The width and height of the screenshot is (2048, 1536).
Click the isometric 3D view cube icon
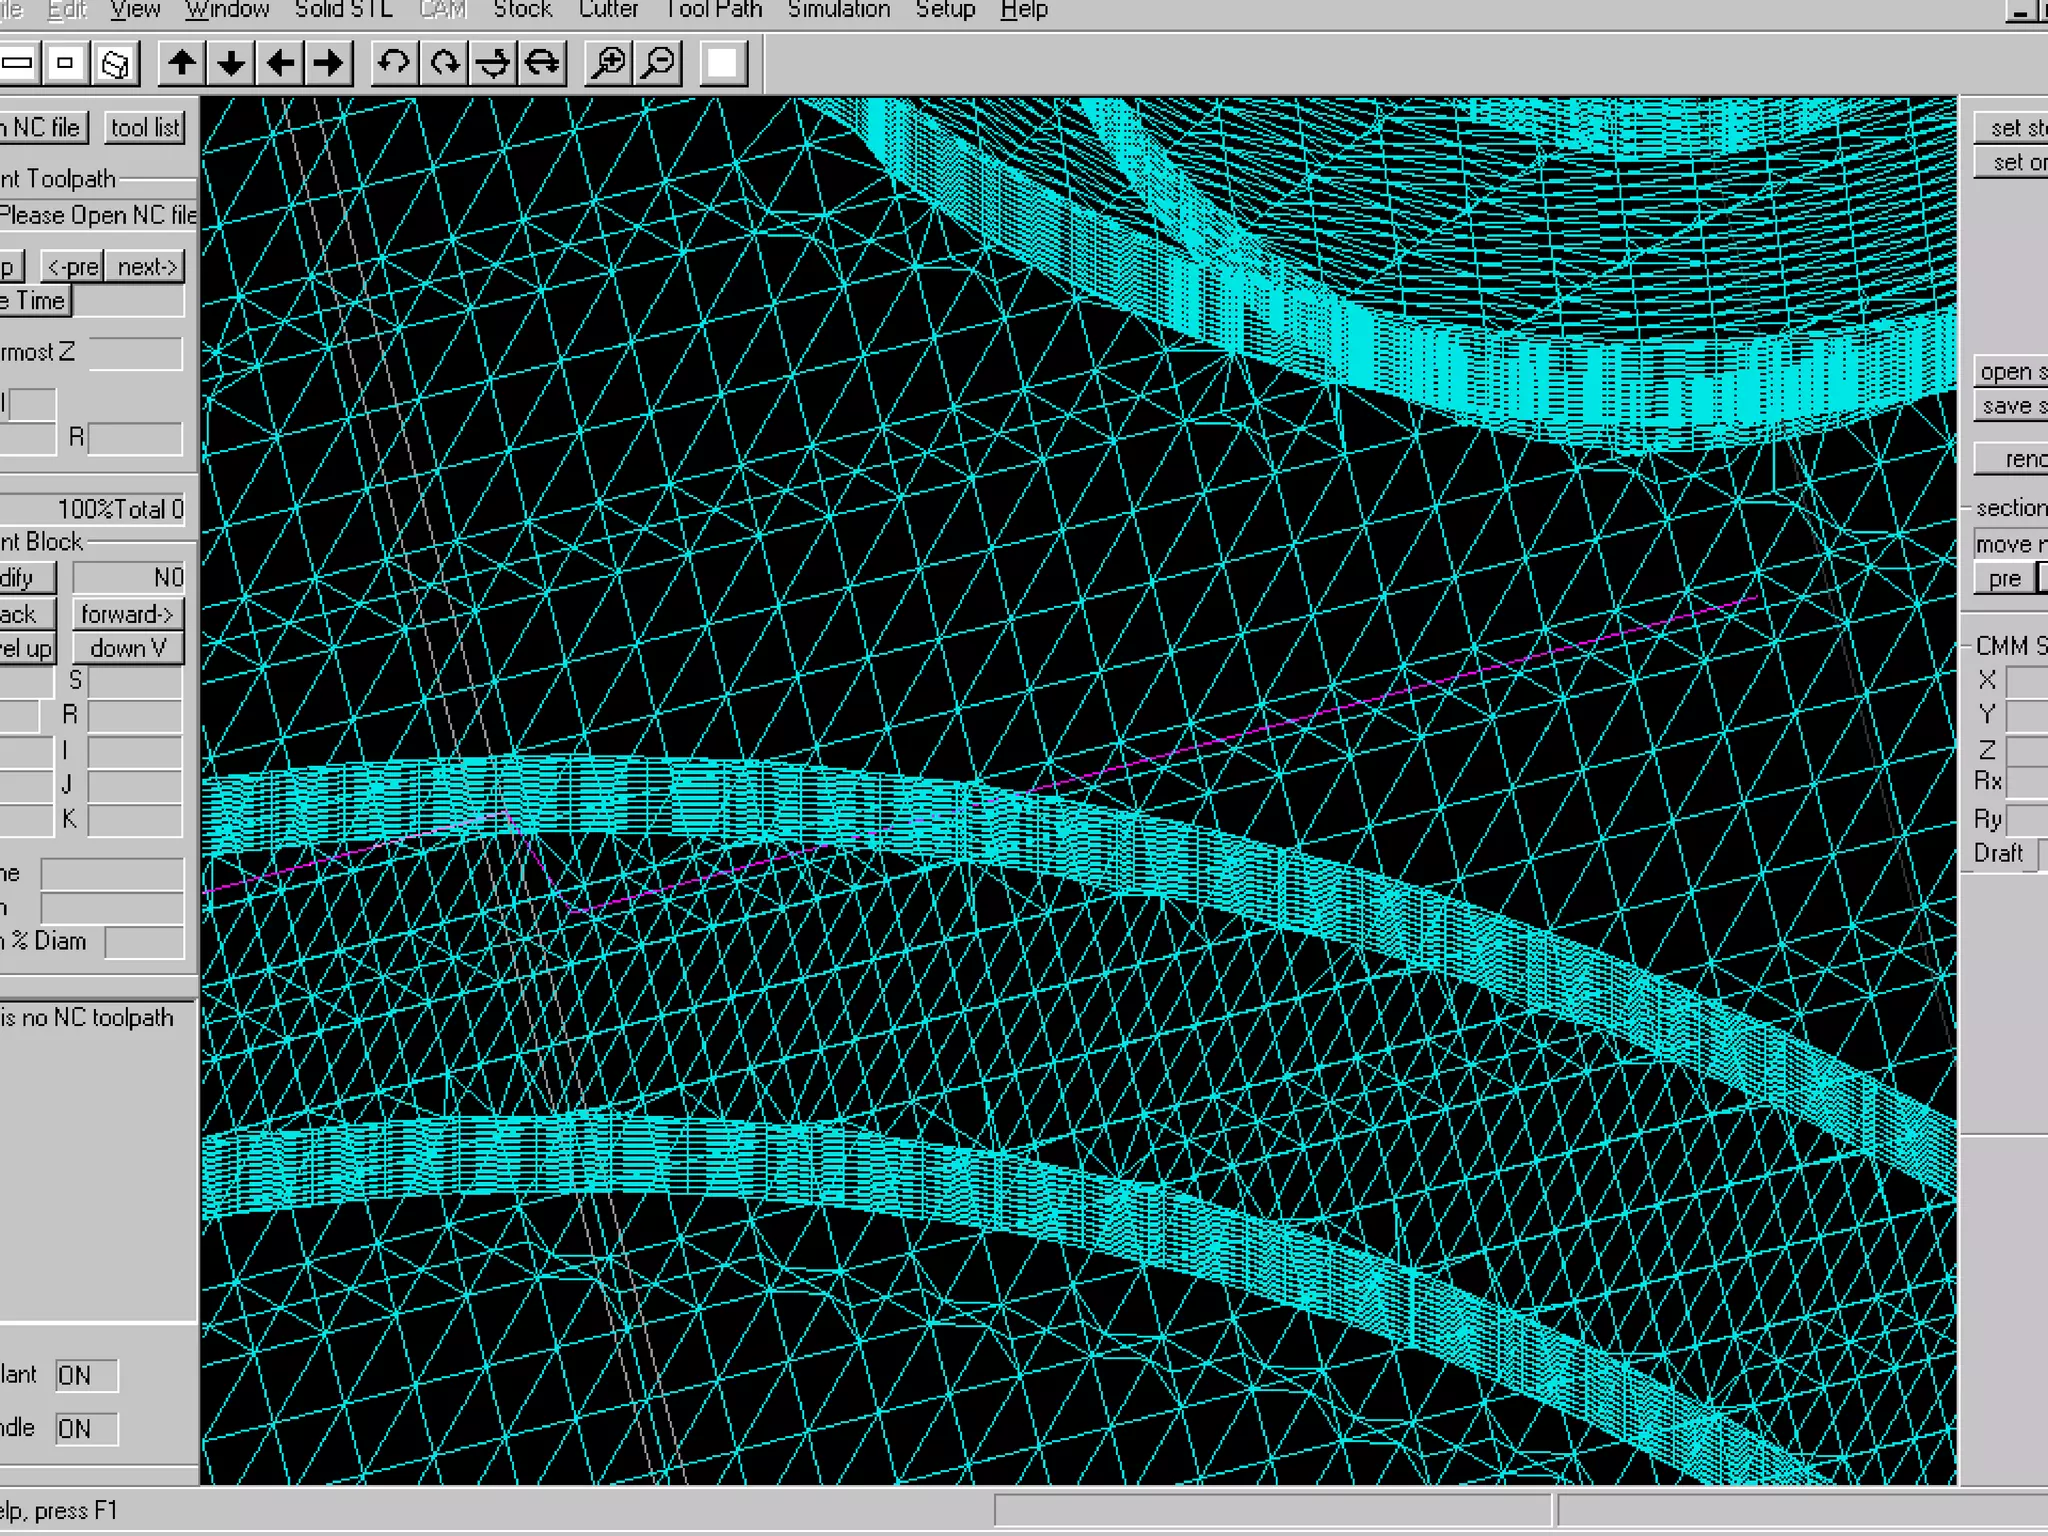pos(115,64)
